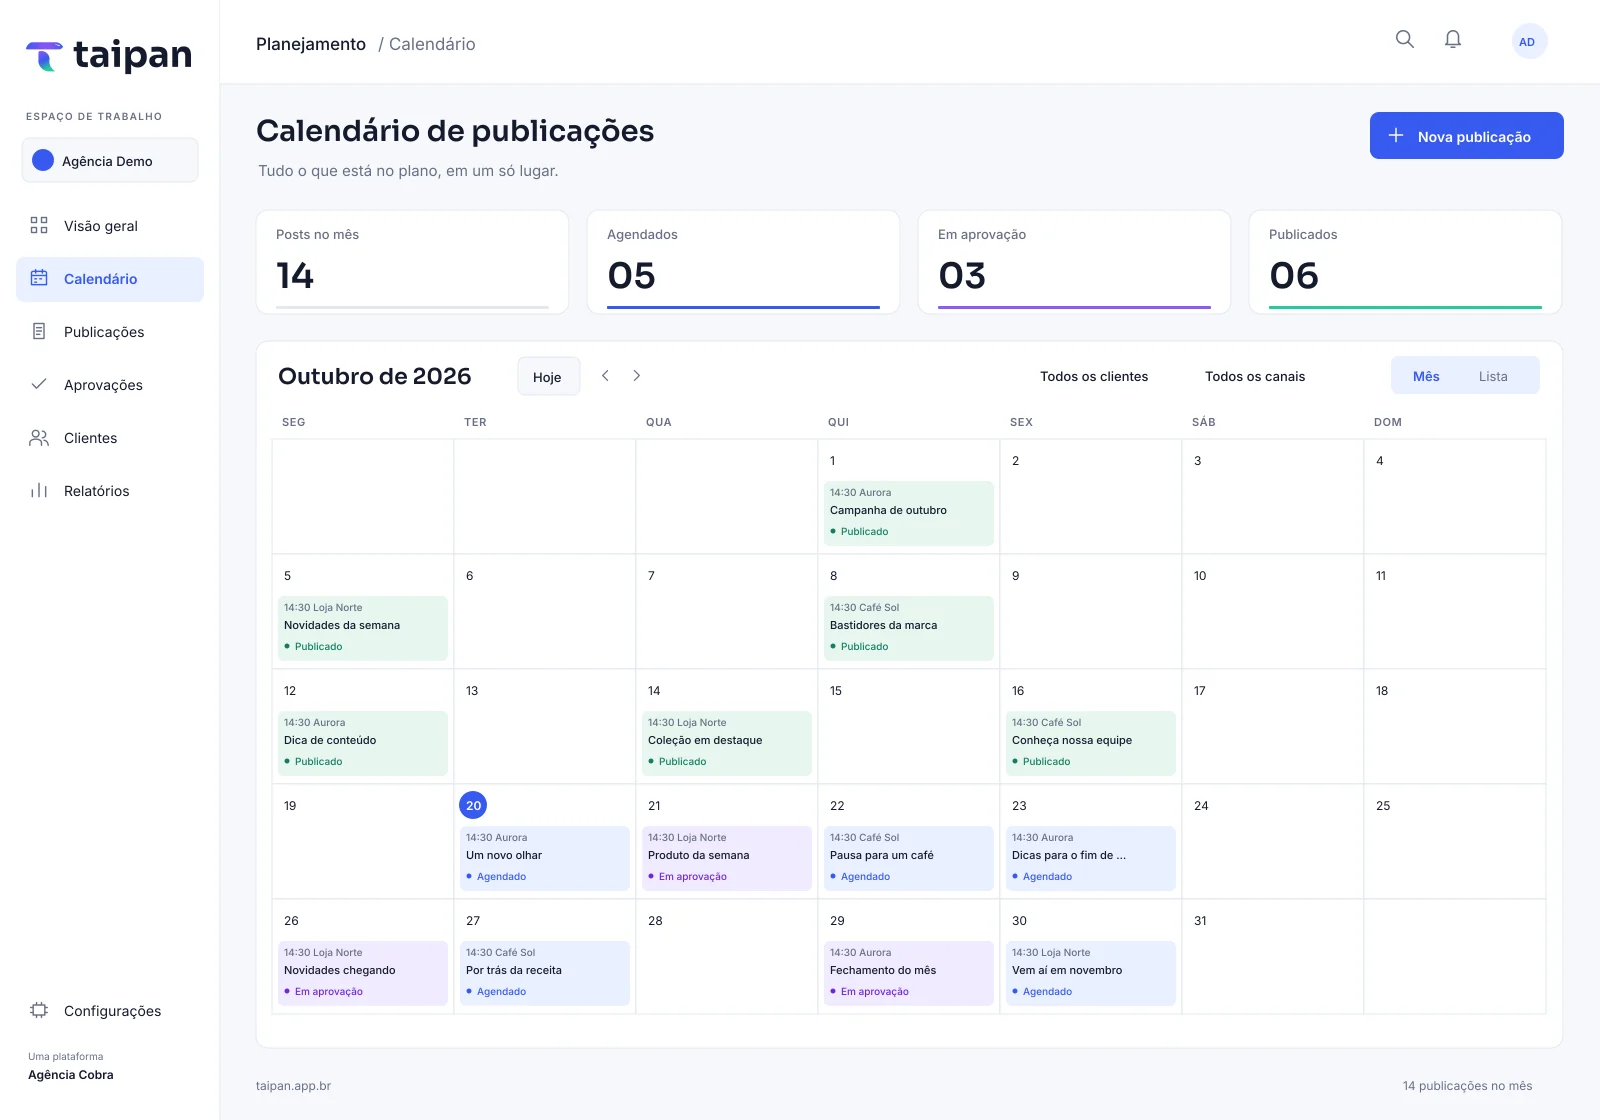Open the Todos os clientes filter
This screenshot has height=1120, width=1600.
pos(1094,376)
